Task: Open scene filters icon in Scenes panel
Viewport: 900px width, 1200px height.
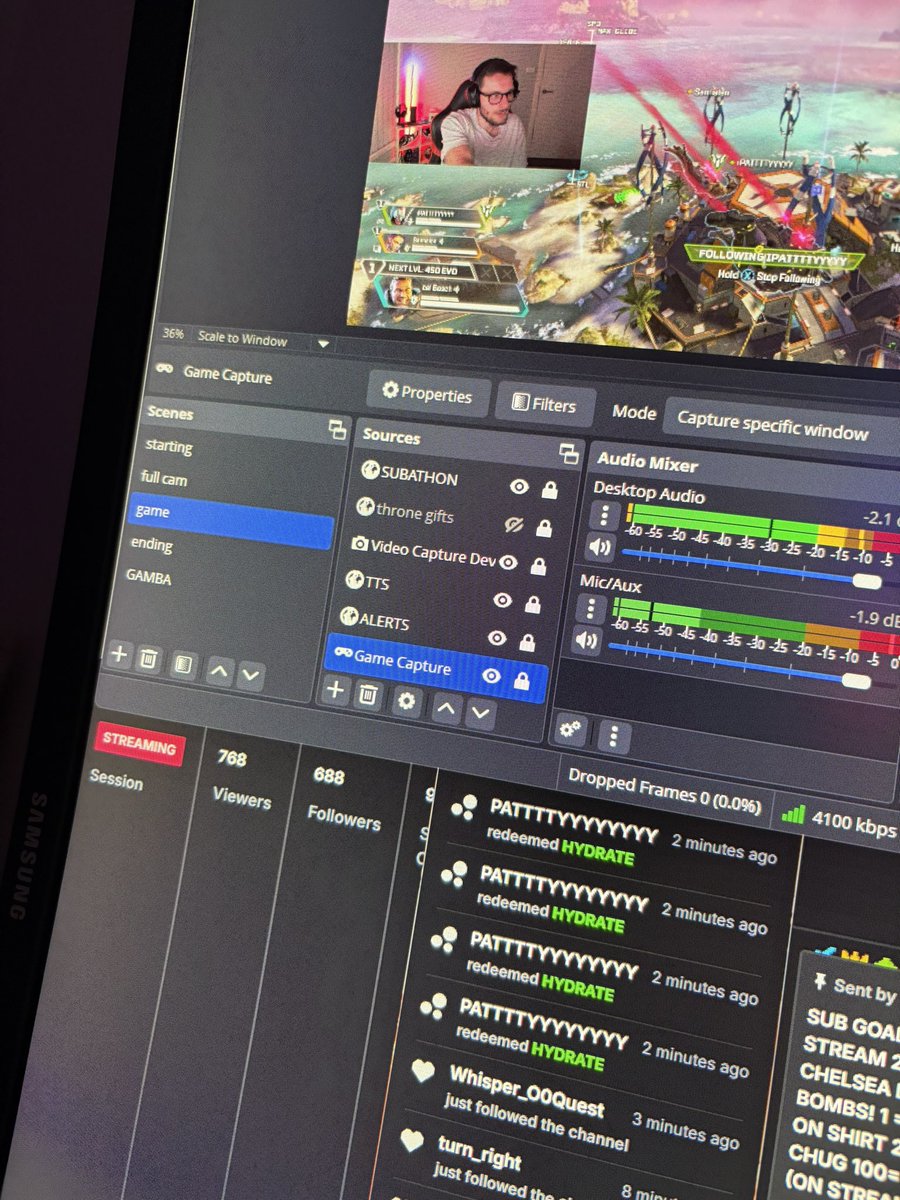Action: [x=182, y=665]
